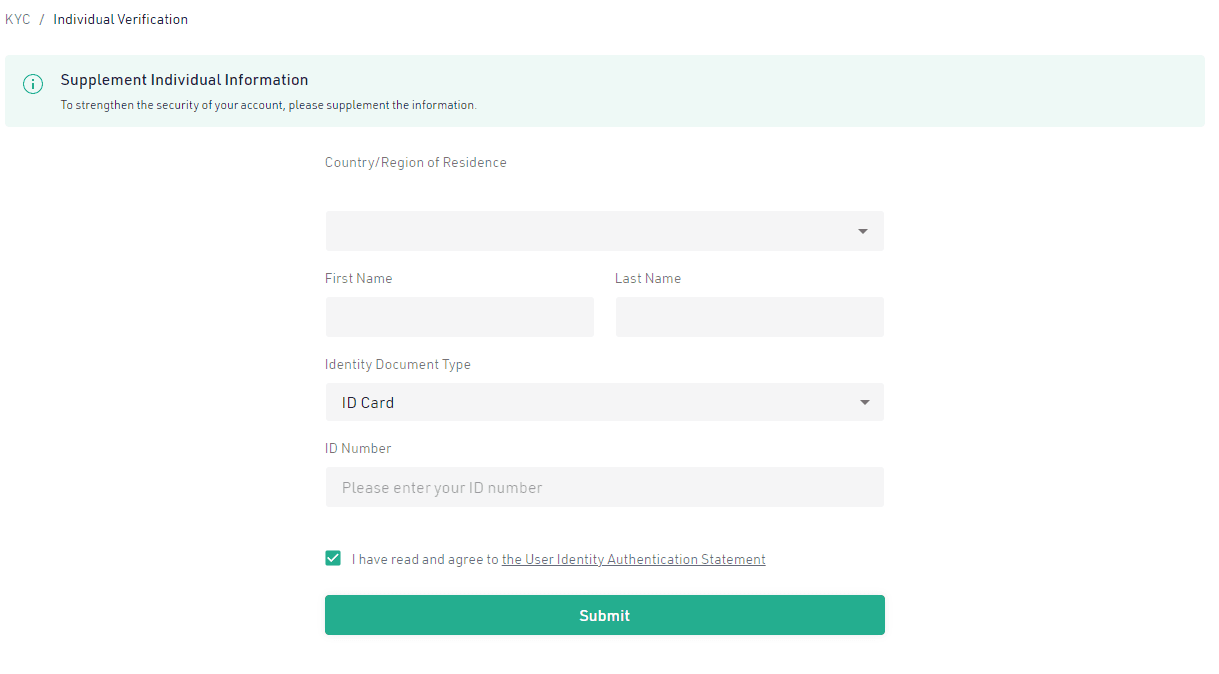The image size is (1219, 674).
Task: Uncheck the agreement checkbox
Action: tap(333, 558)
